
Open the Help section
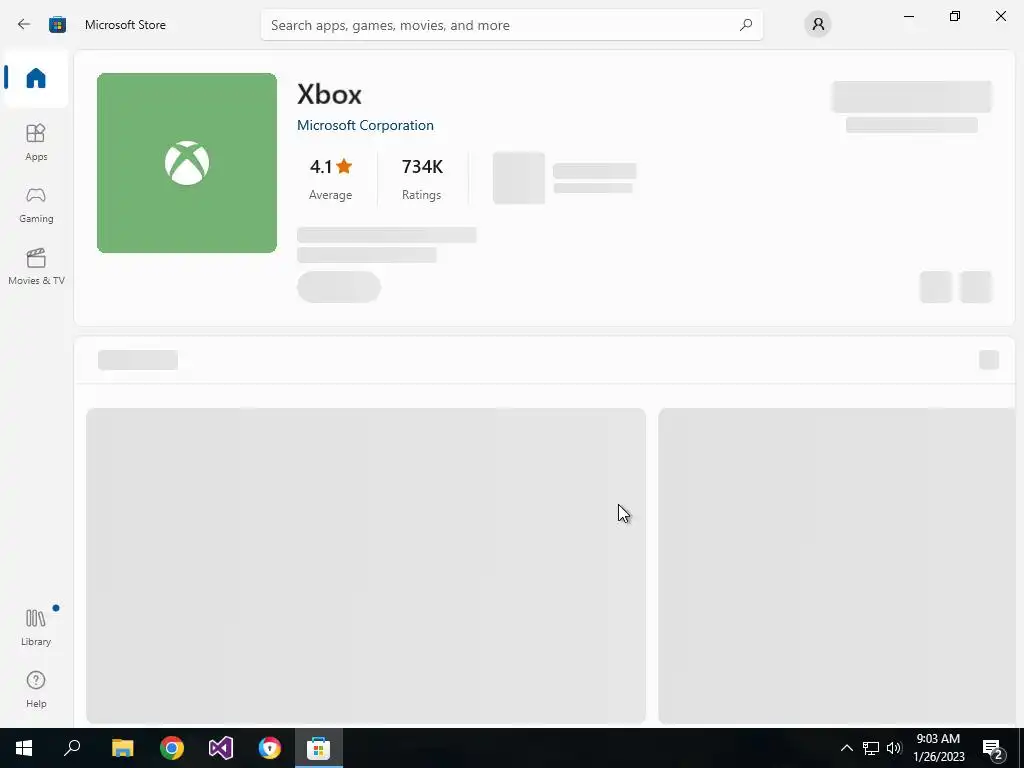click(x=36, y=690)
